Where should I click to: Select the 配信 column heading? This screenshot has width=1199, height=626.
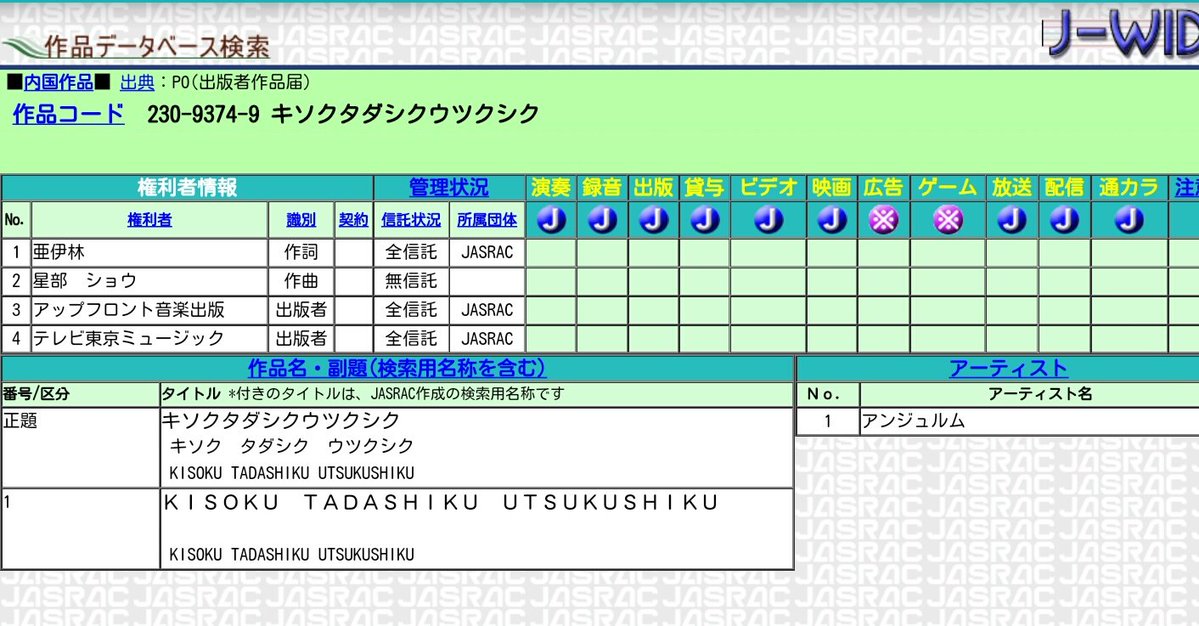(x=1064, y=187)
